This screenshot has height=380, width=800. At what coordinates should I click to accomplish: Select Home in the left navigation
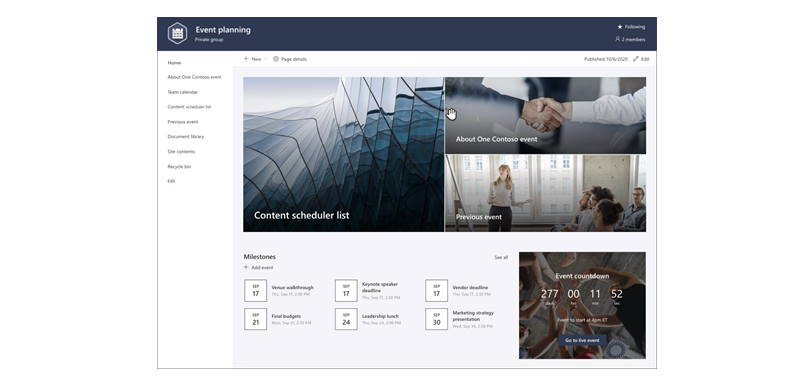coord(174,63)
